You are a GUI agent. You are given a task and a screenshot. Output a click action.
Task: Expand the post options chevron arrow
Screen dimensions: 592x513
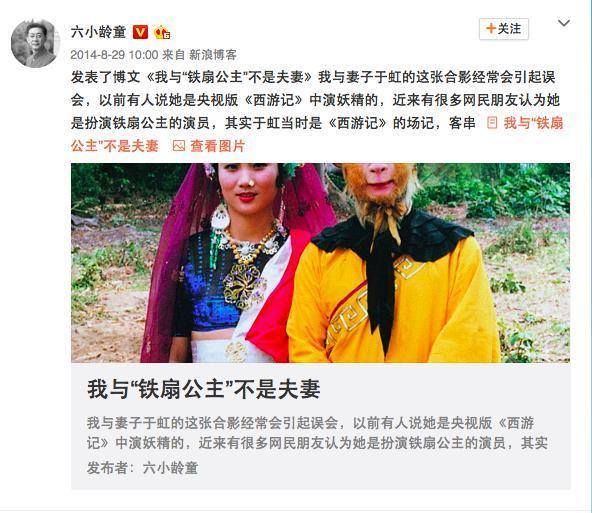564,23
